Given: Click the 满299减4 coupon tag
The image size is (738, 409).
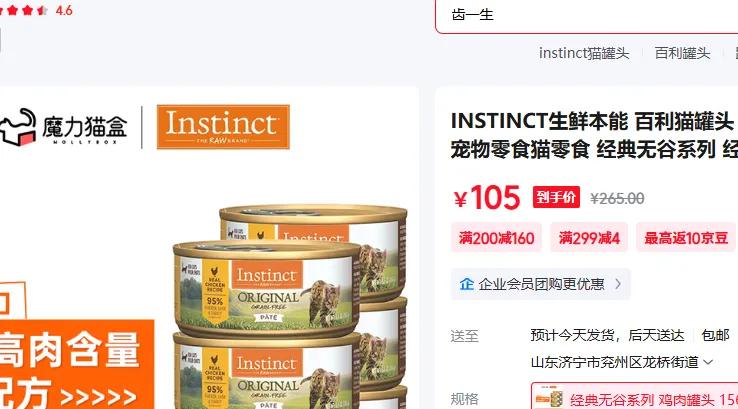Looking at the screenshot, I should point(589,238).
